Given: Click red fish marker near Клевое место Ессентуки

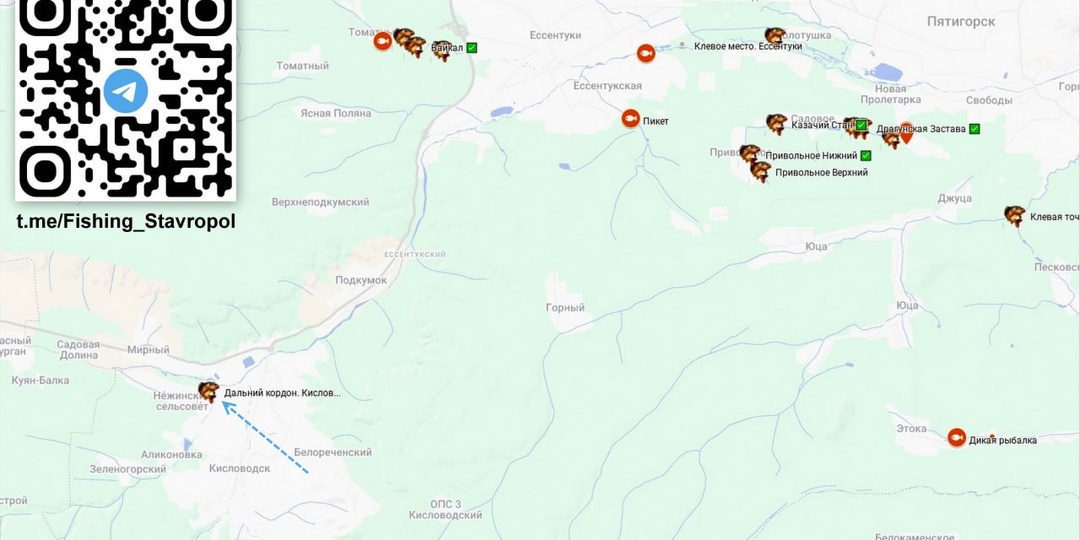Looking at the screenshot, I should coord(645,53).
